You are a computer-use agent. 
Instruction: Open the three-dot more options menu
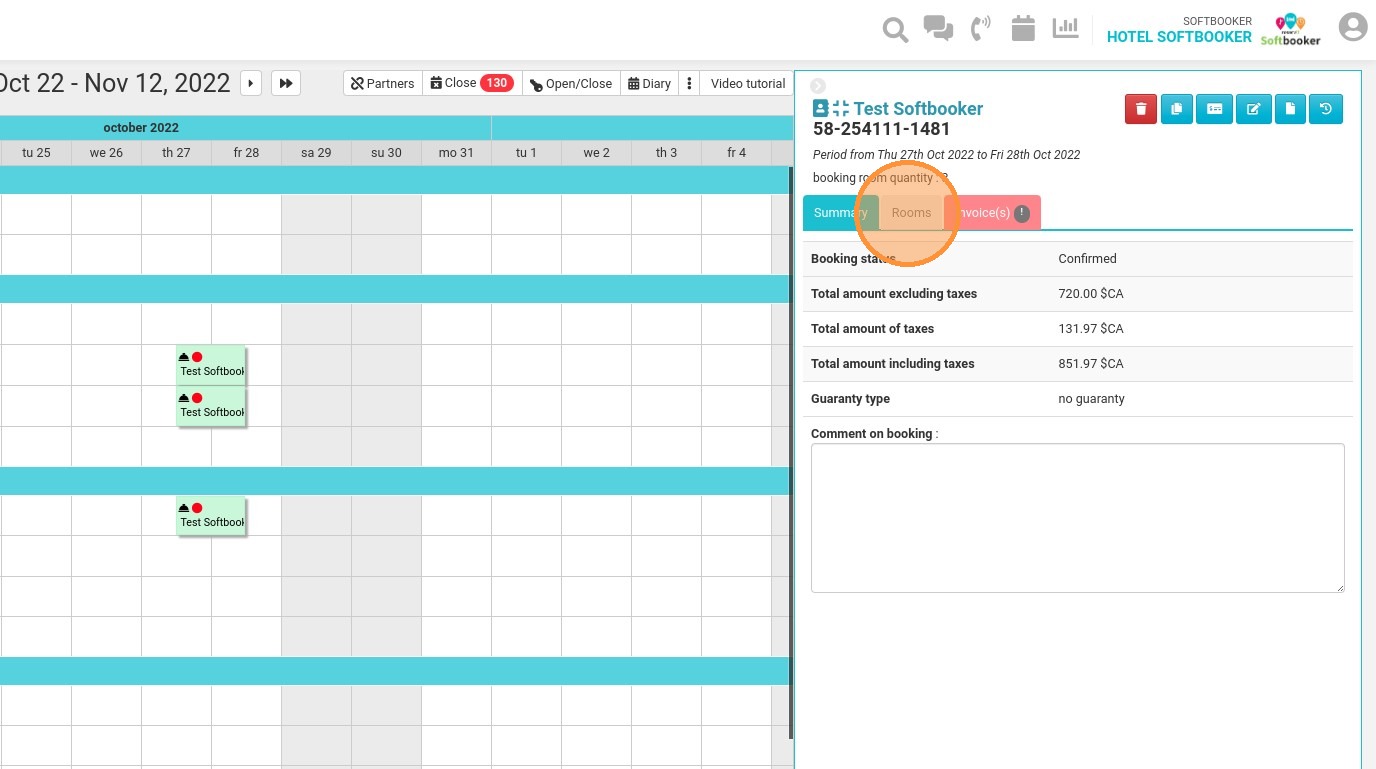point(689,83)
